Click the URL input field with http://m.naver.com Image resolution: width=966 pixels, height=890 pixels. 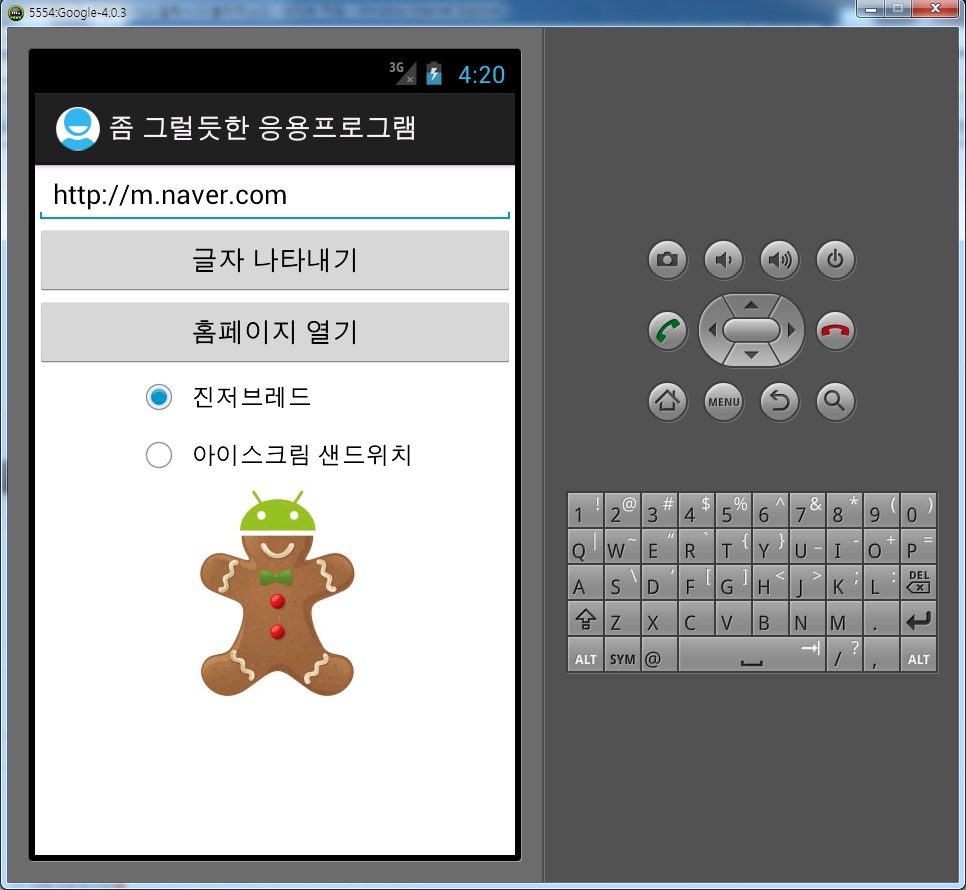(x=275, y=196)
